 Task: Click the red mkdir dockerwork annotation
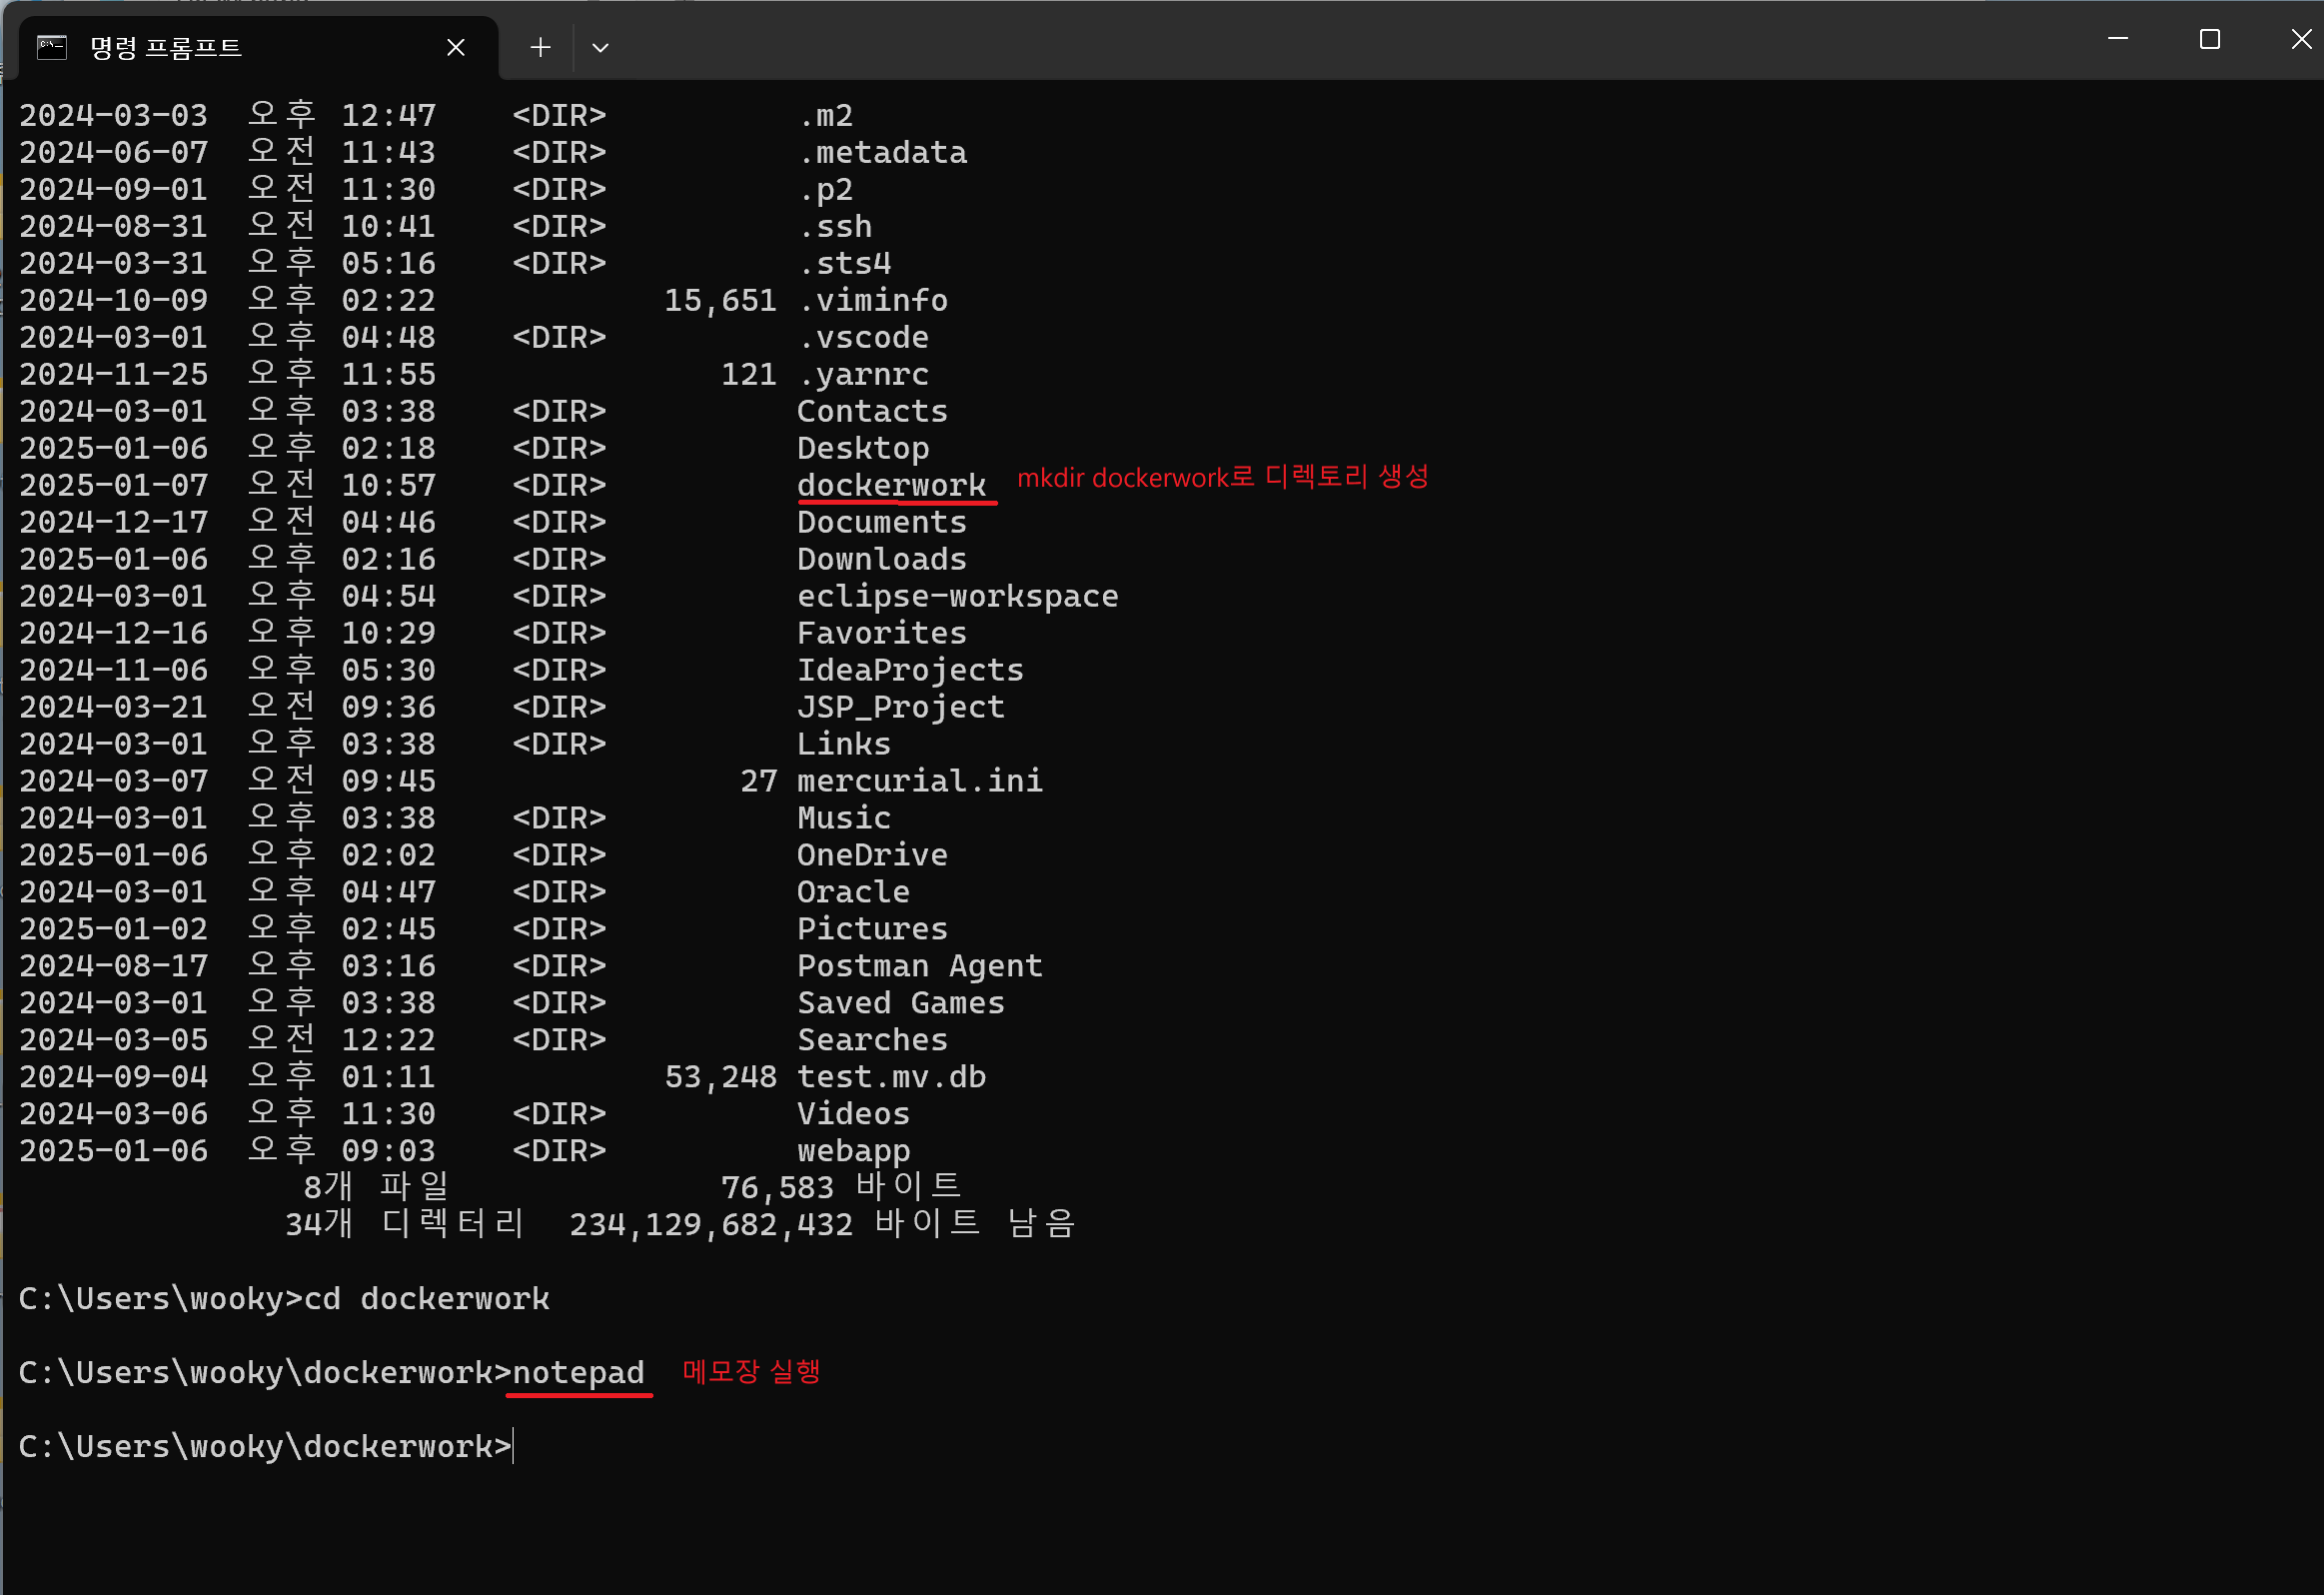click(x=1222, y=477)
